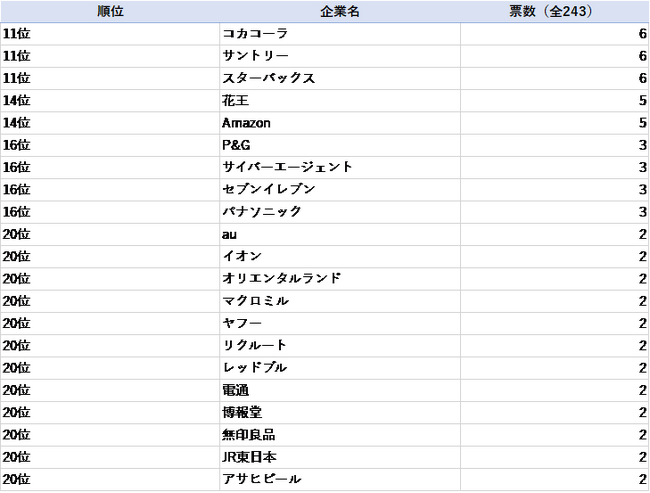650x493 pixels.
Task: Click the 票数（全243） column header
Action: pos(554,11)
